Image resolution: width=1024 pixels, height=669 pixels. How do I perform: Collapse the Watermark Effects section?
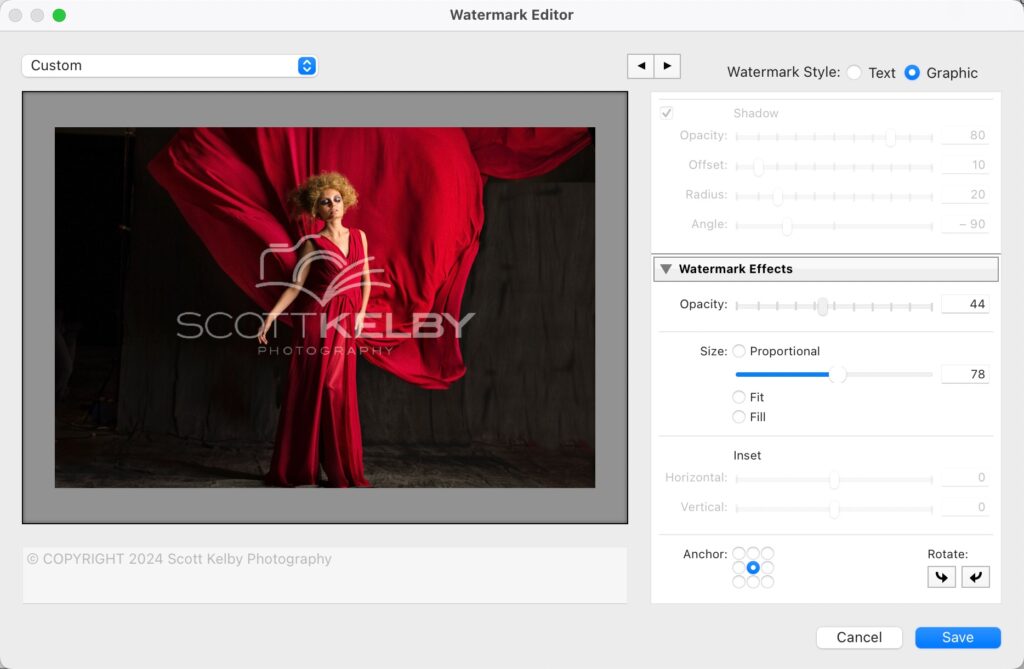click(x=665, y=269)
